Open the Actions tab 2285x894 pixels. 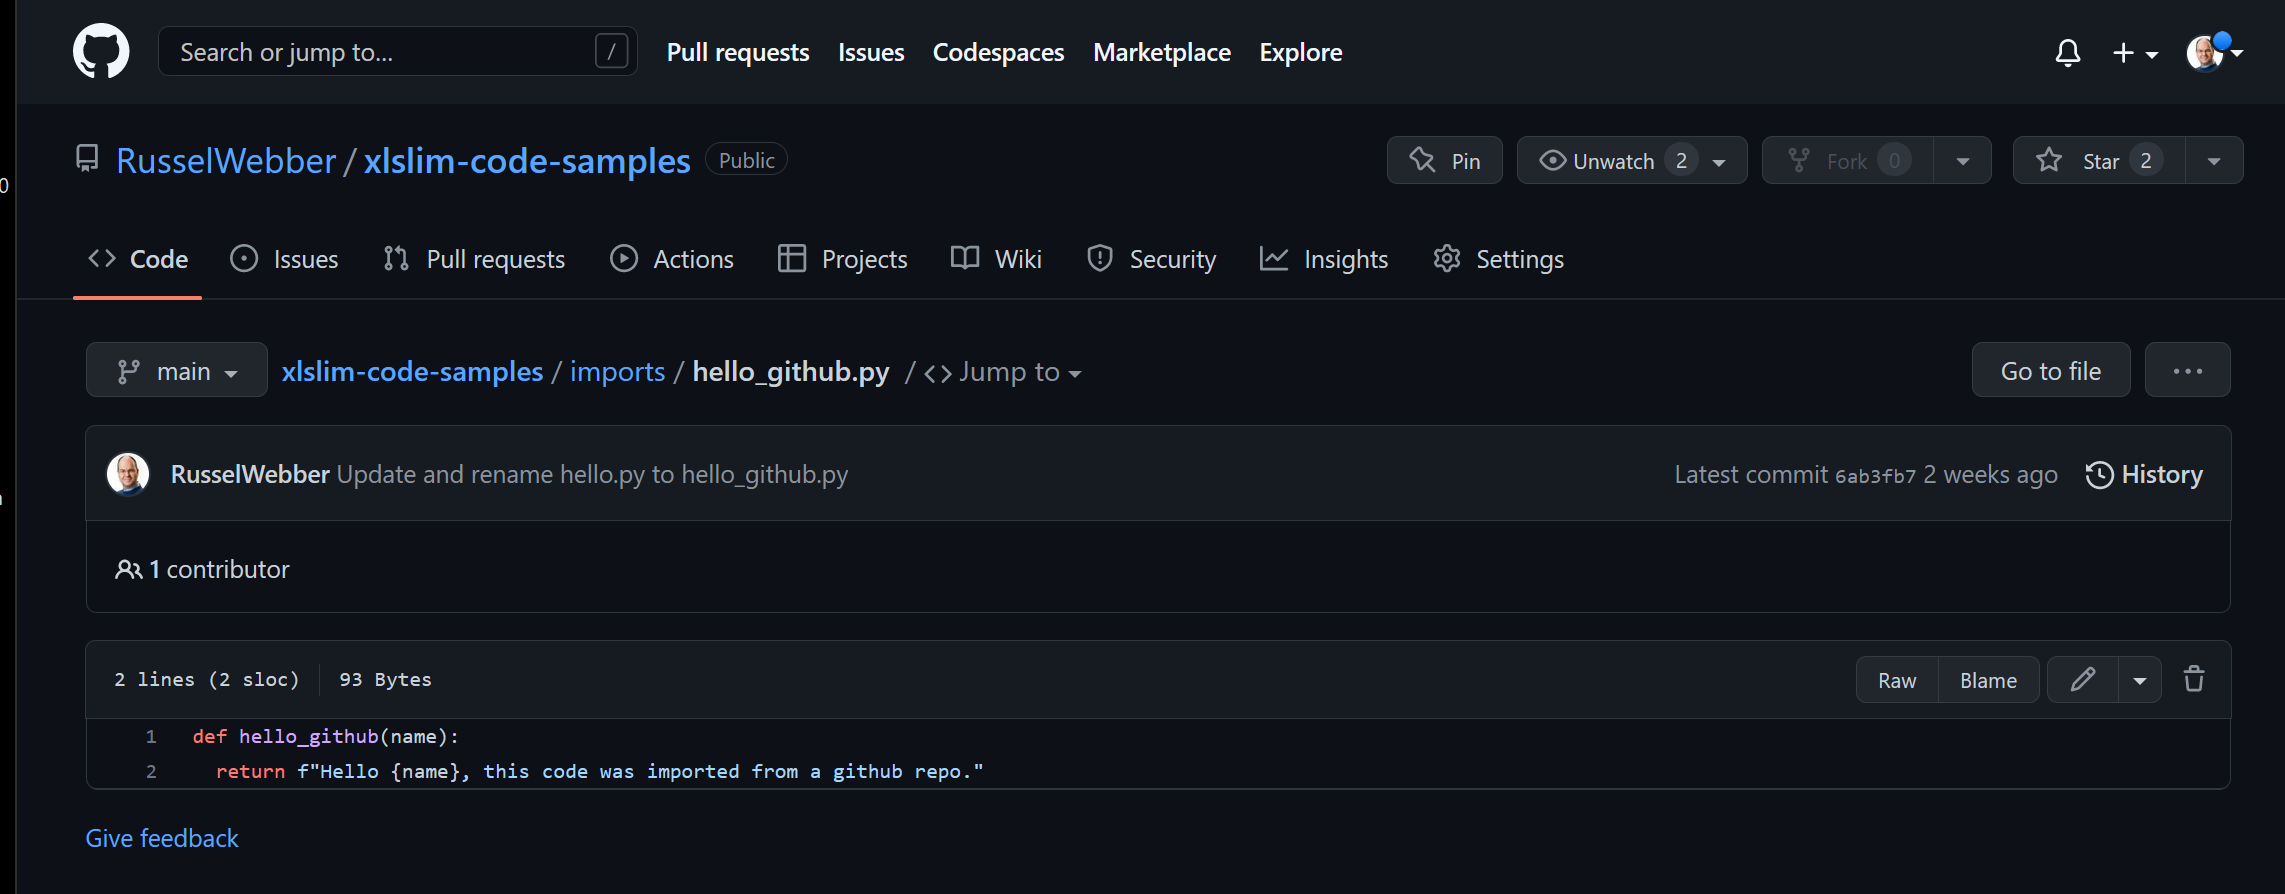coord(672,259)
